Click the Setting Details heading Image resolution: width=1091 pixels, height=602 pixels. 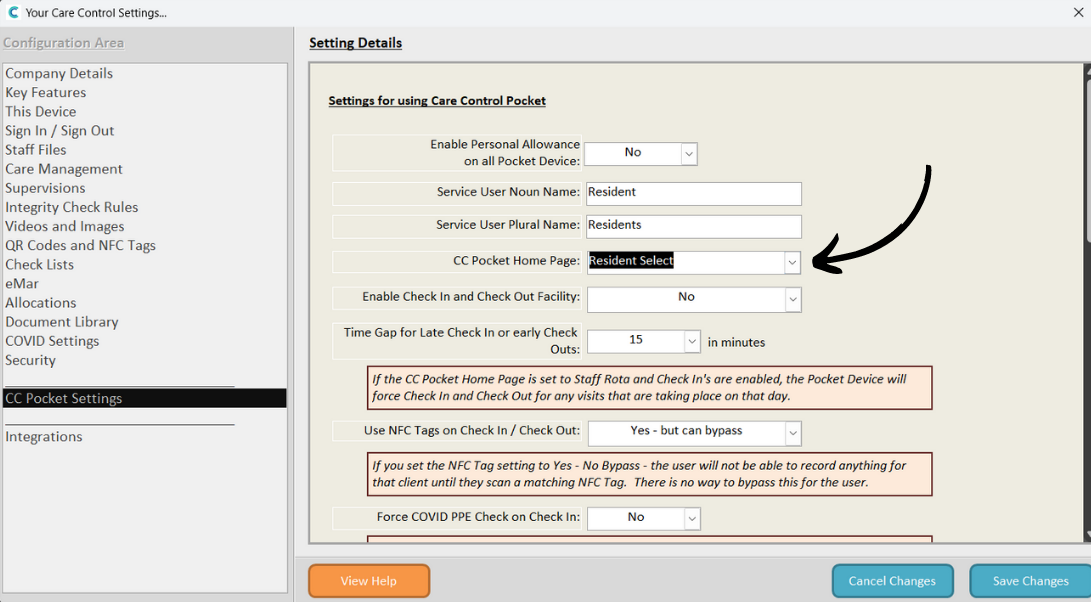click(356, 43)
